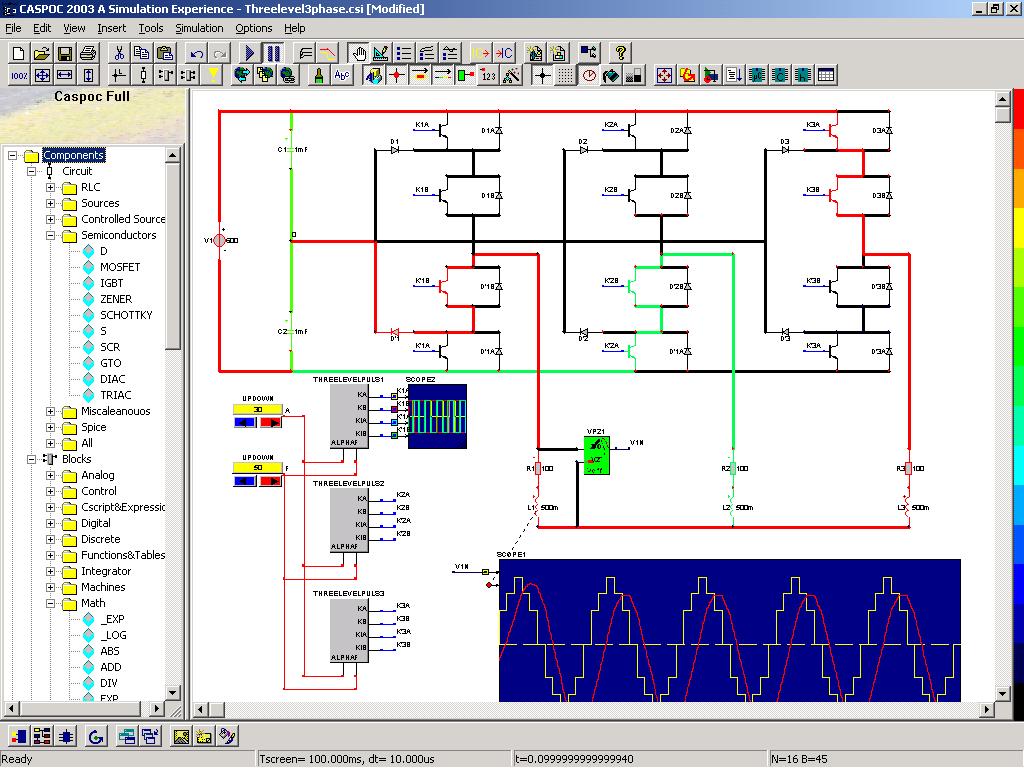
Task: Expand the RLC folder in tree
Action: (50, 187)
